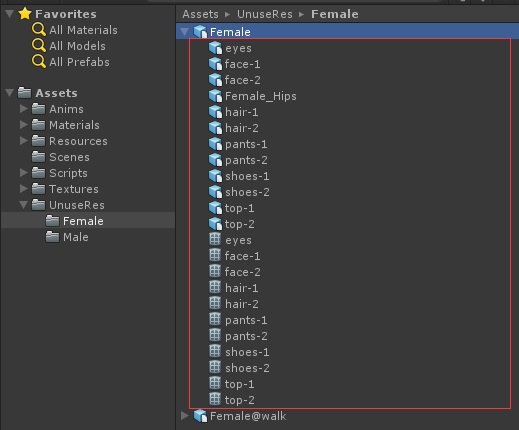The image size is (519, 430).
Task: Select All Prefabs in Favorites
Action: (79, 62)
